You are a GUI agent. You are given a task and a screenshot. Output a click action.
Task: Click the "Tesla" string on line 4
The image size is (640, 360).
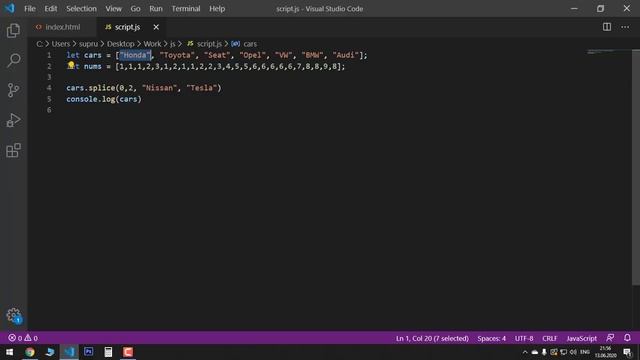pyautogui.click(x=202, y=88)
